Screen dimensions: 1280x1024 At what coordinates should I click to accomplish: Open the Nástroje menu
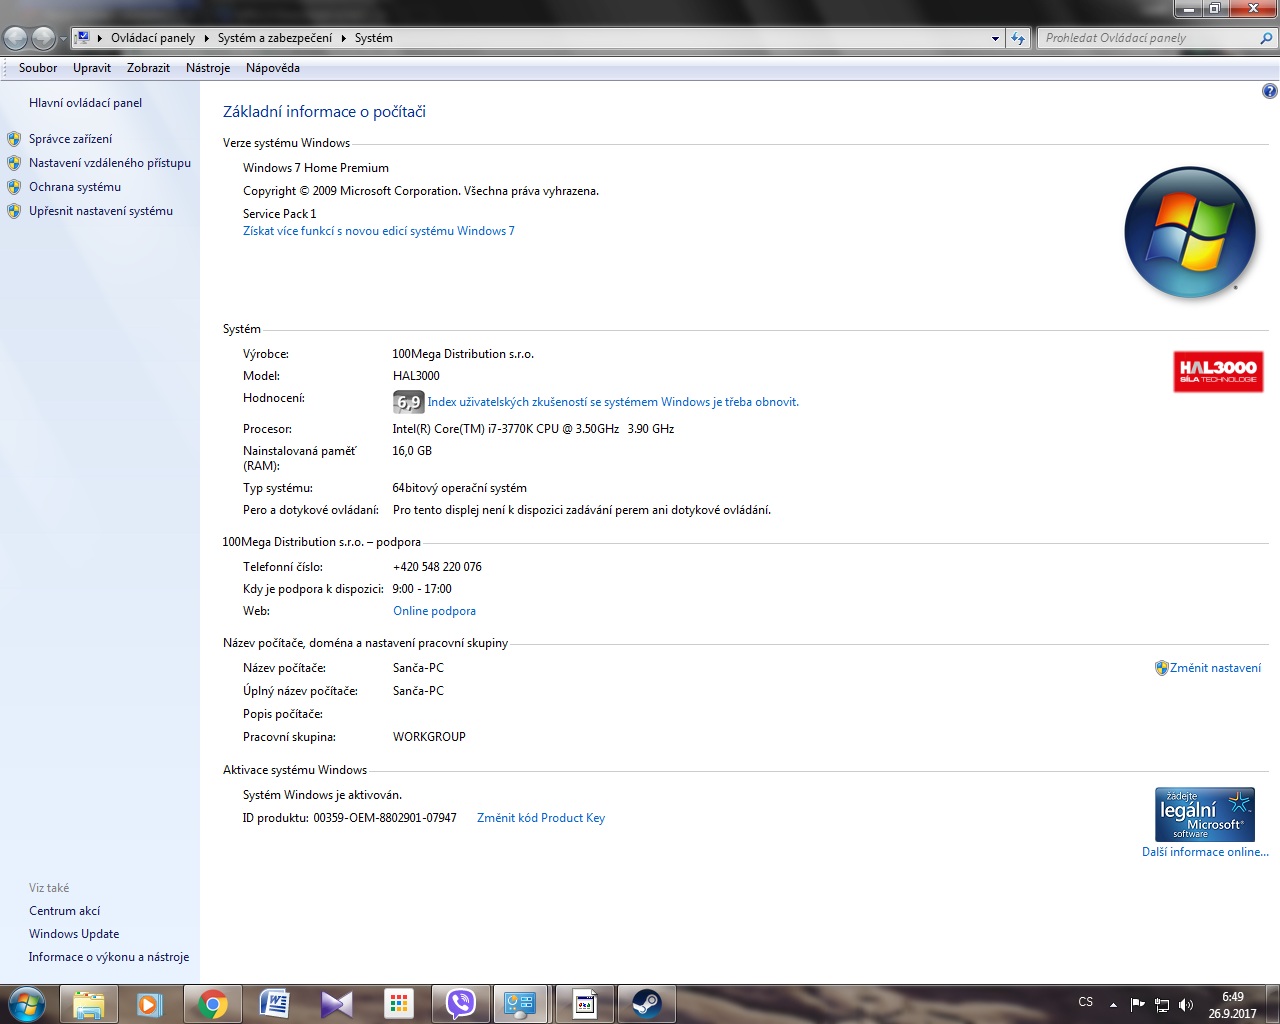[x=208, y=68]
